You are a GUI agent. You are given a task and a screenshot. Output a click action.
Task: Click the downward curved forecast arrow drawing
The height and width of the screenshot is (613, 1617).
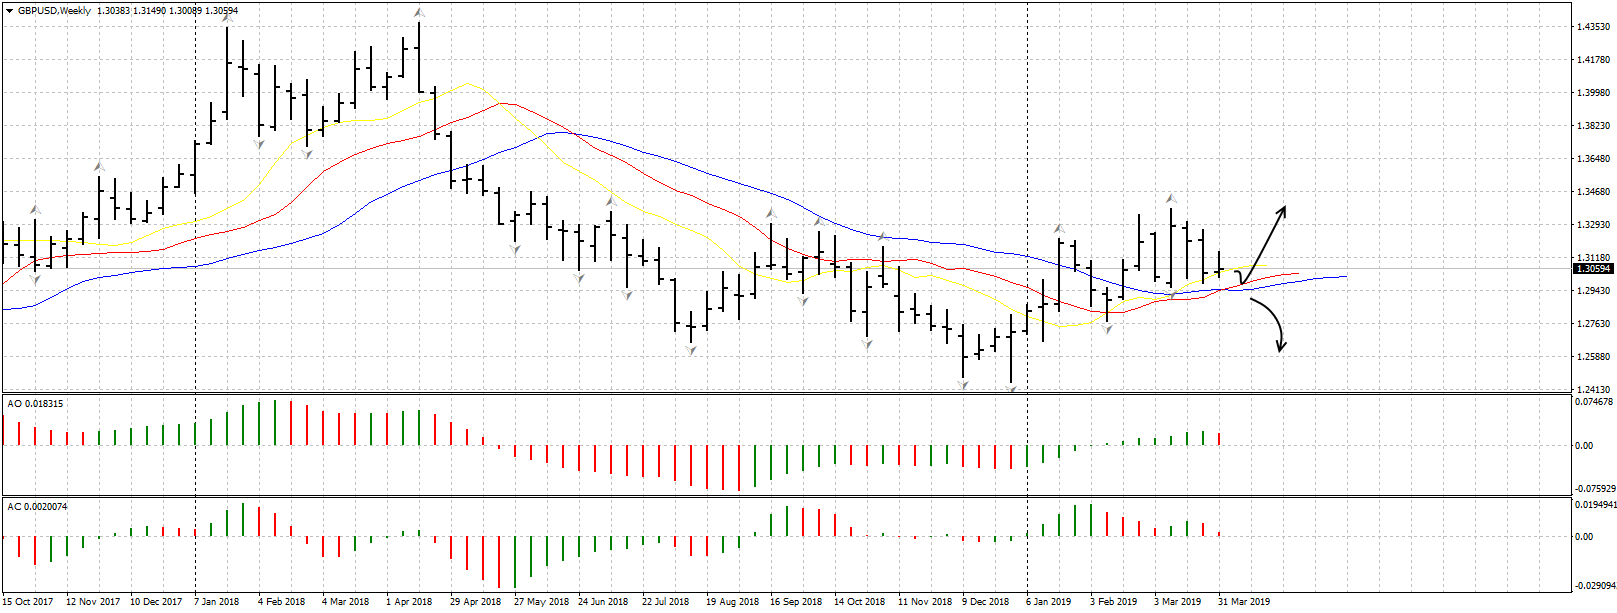pyautogui.click(x=1272, y=320)
